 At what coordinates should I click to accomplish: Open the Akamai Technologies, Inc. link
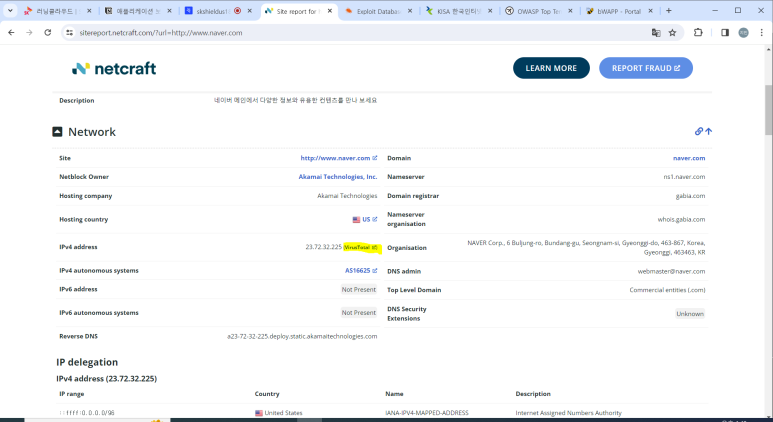(338, 176)
